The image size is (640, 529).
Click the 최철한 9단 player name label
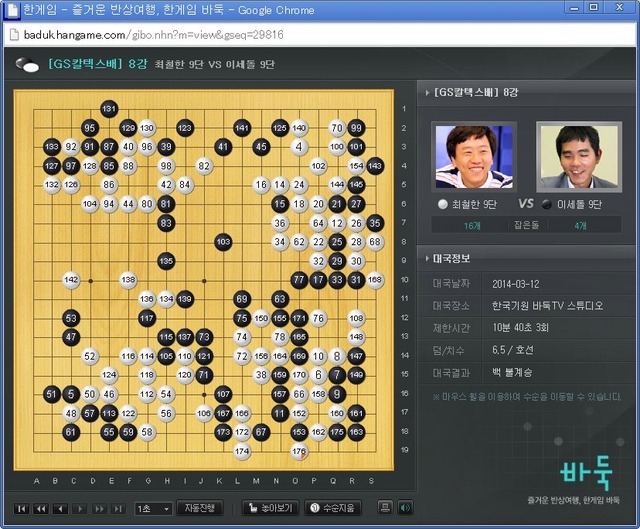(474, 204)
